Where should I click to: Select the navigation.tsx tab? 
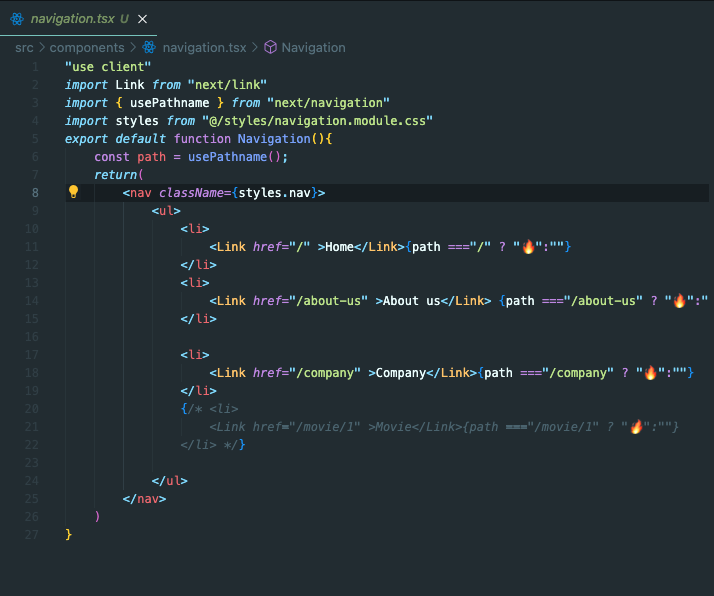72,18
